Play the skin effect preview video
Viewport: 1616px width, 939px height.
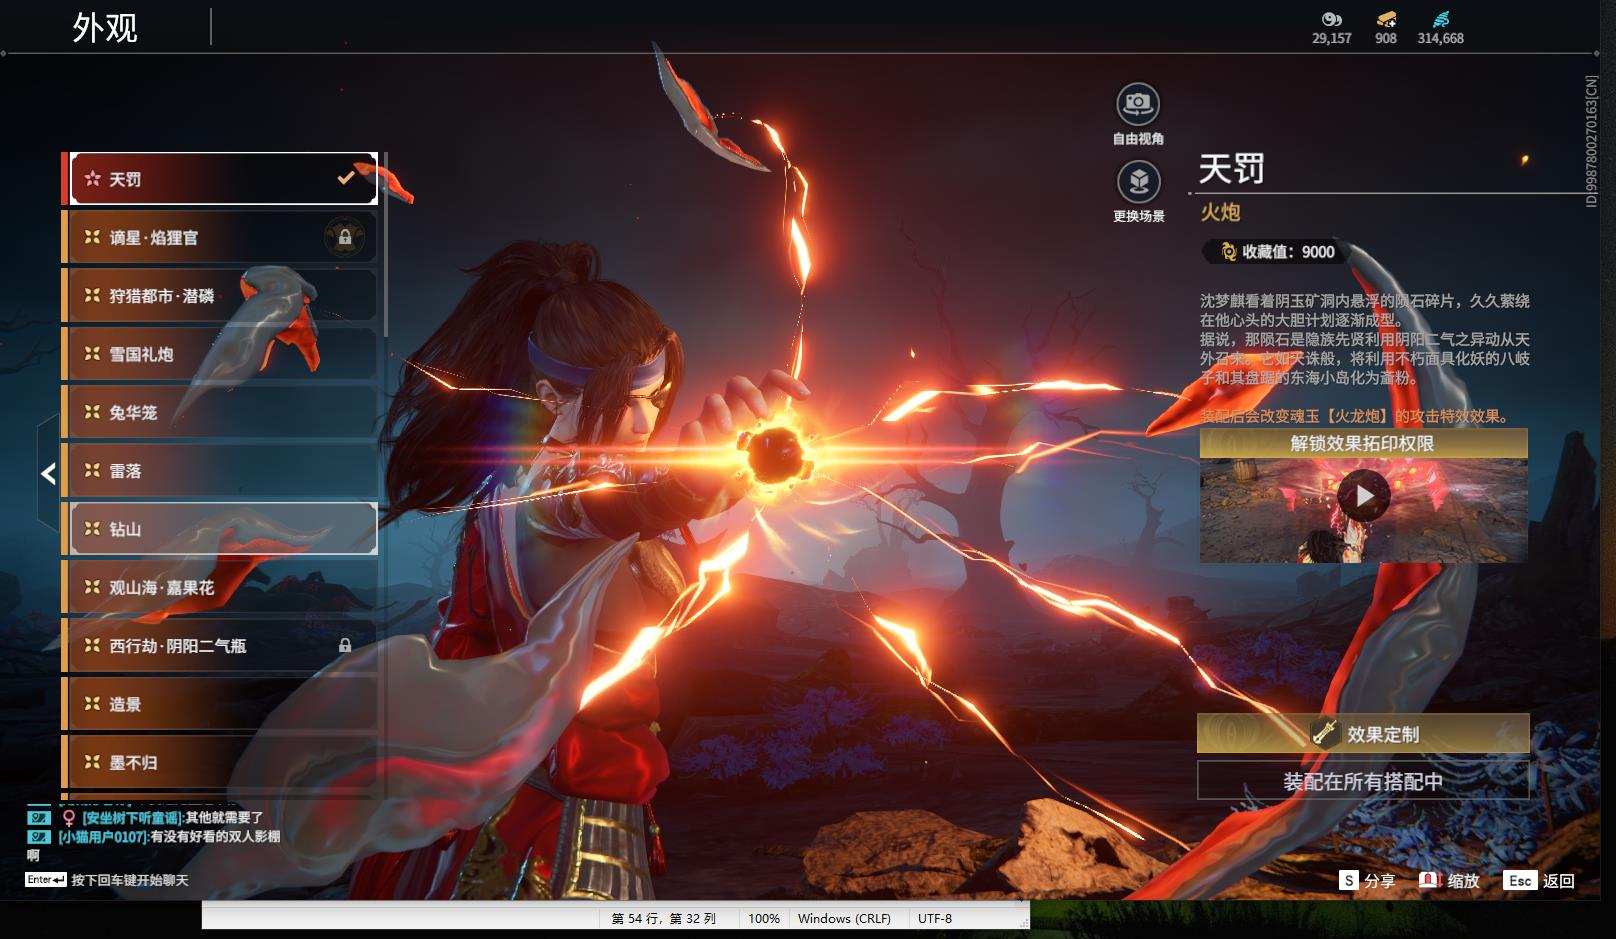pyautogui.click(x=1364, y=497)
